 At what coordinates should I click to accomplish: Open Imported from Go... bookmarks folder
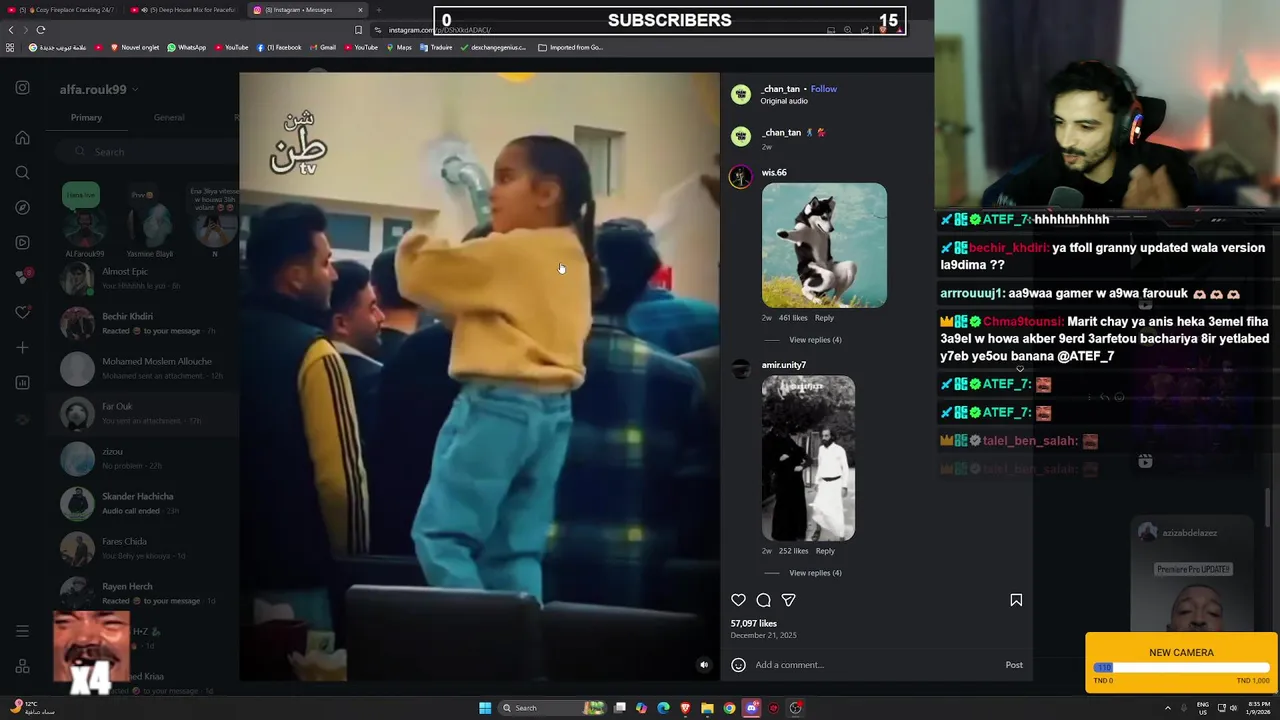click(570, 47)
